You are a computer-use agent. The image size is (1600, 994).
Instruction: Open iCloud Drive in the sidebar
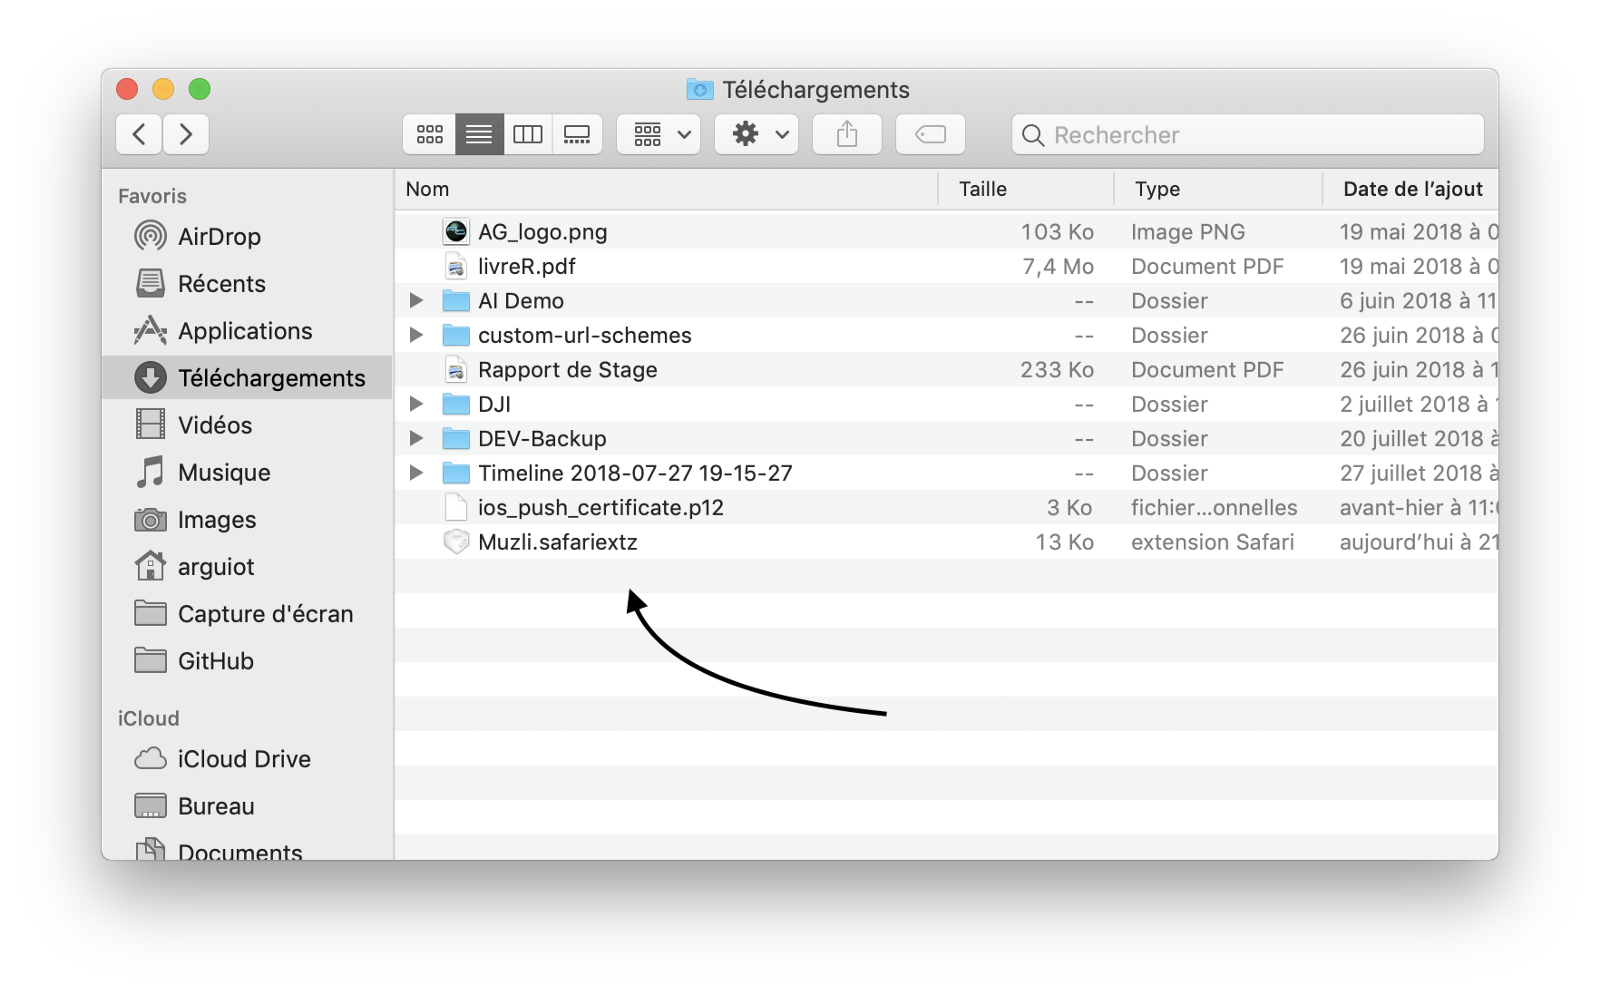243,759
